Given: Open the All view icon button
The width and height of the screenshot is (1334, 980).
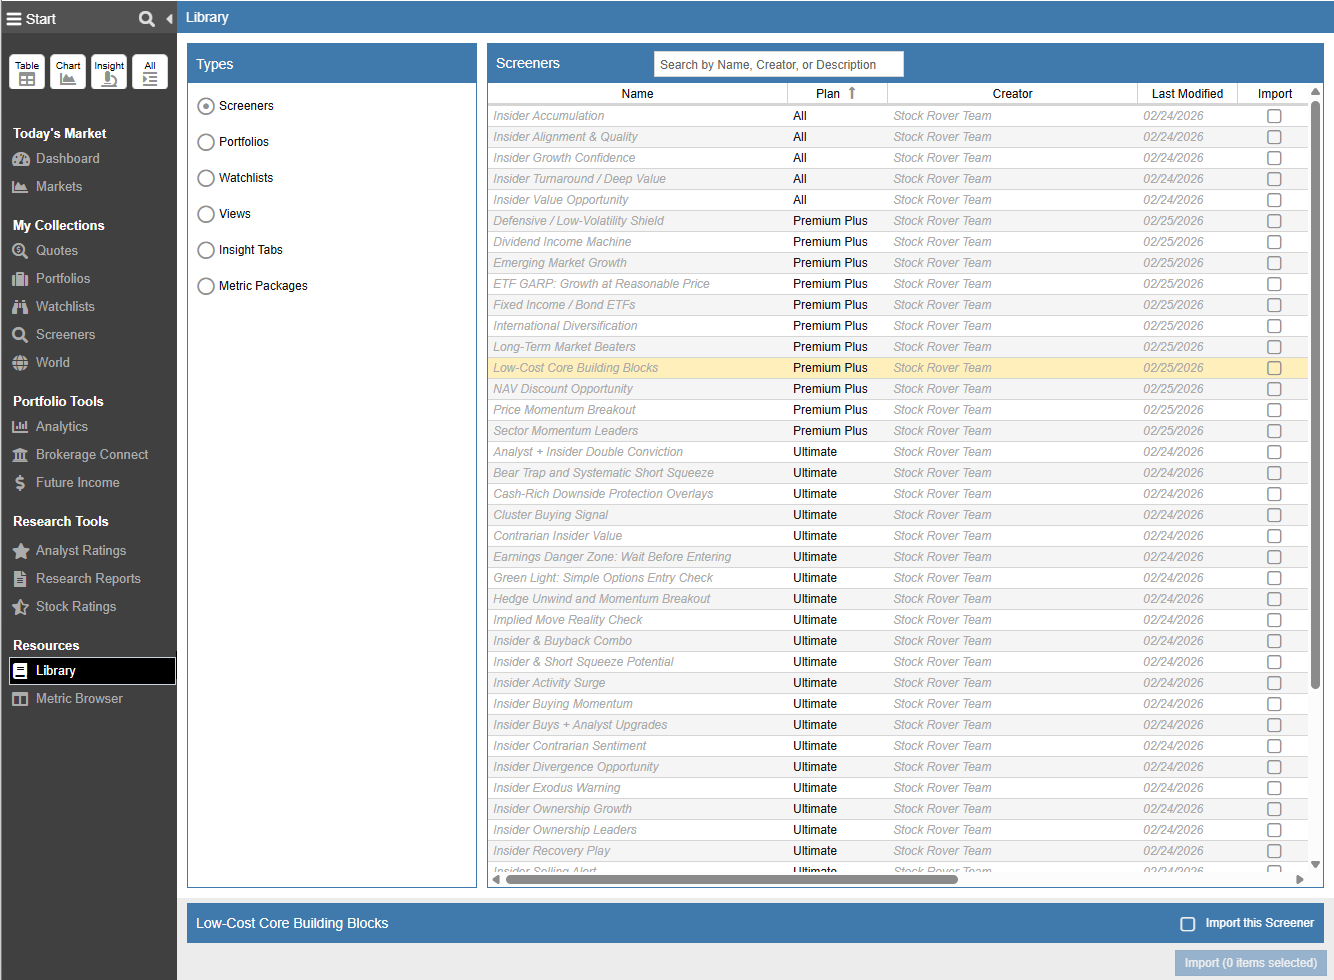Looking at the screenshot, I should pyautogui.click(x=150, y=72).
